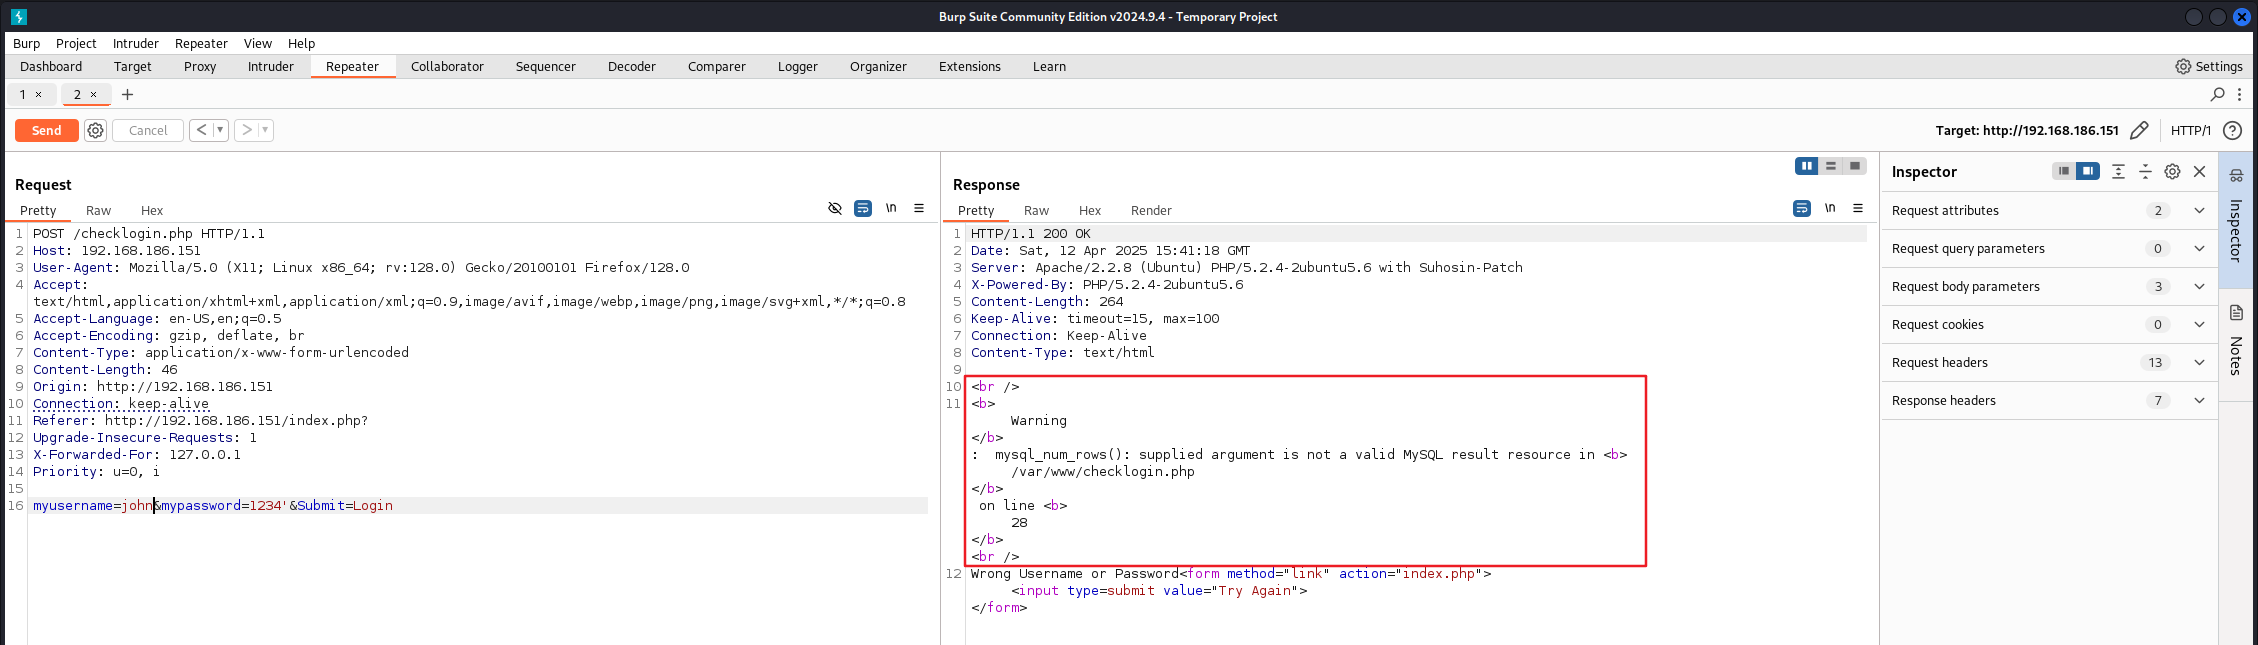
Task: Toggle newline display in Request editor
Action: click(x=891, y=208)
